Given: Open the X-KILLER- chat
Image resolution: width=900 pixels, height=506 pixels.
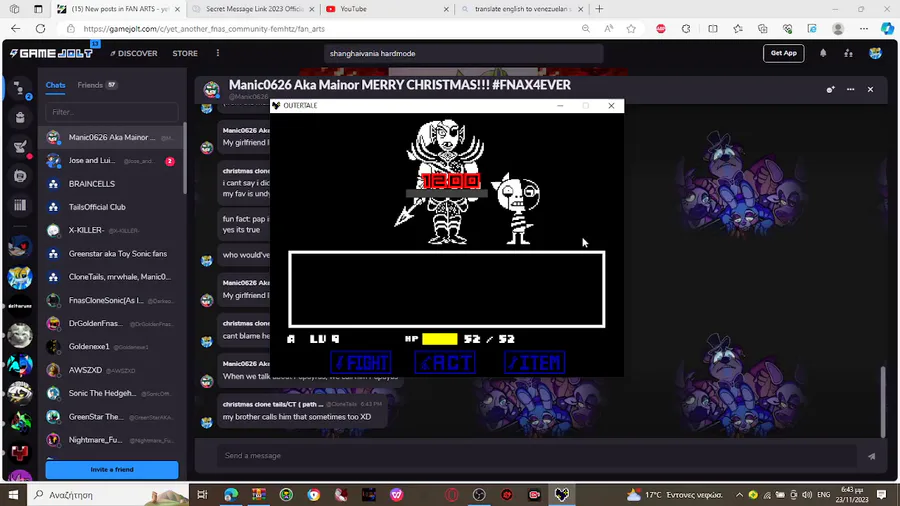Looking at the screenshot, I should point(112,230).
